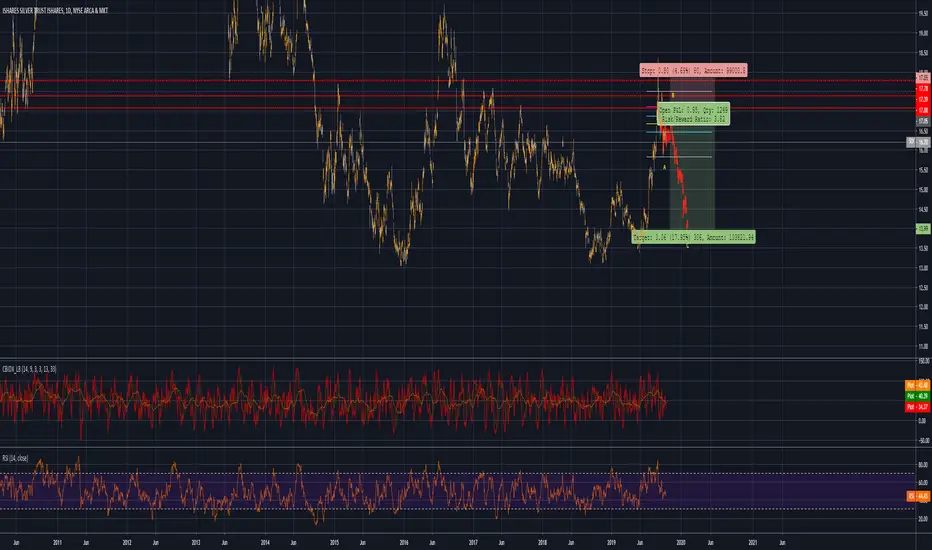The width and height of the screenshot is (932, 550).
Task: Select the CBIDX_LB indicator legend label
Action: click(29, 369)
